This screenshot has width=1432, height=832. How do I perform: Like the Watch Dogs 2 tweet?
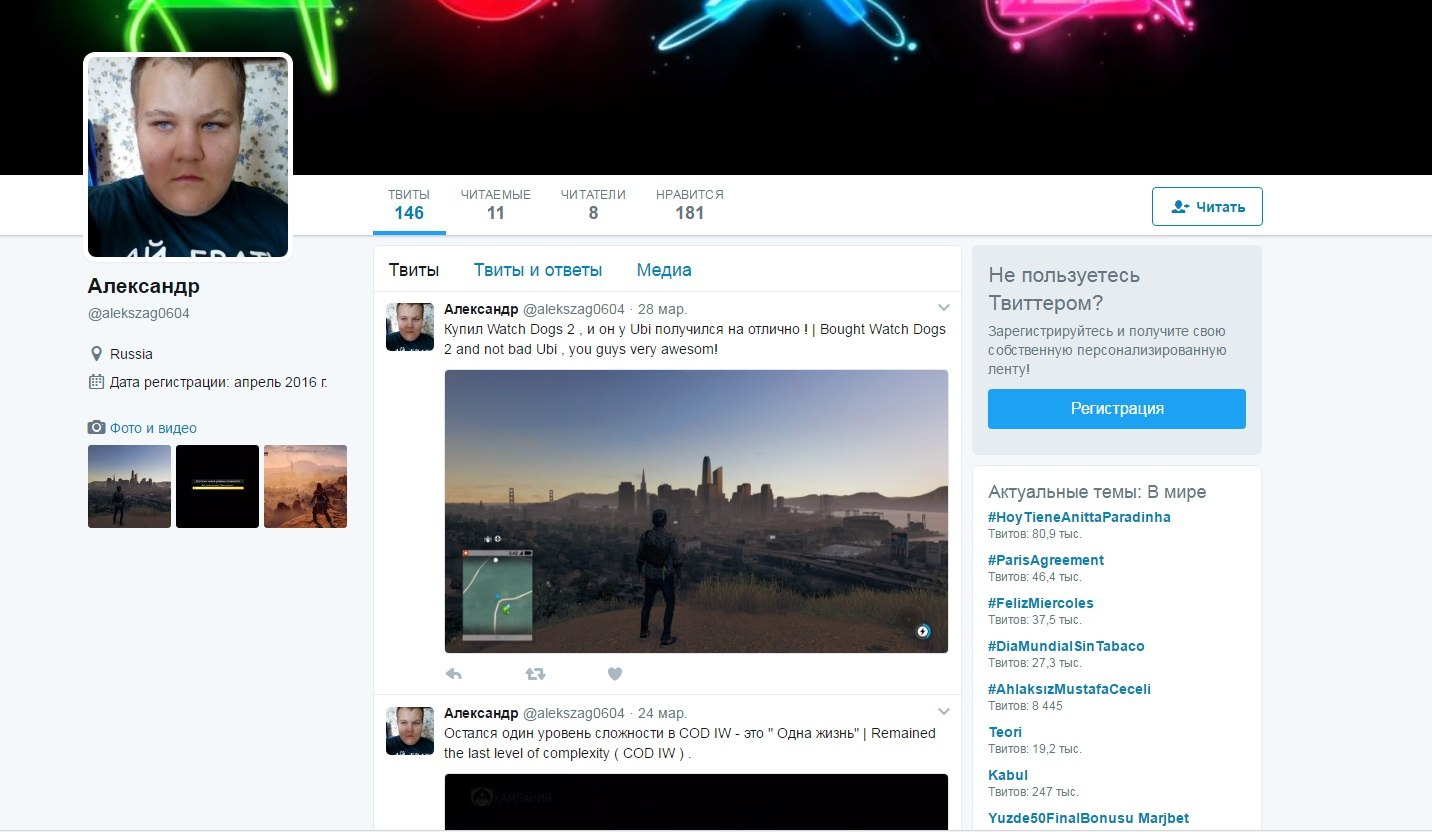[615, 674]
